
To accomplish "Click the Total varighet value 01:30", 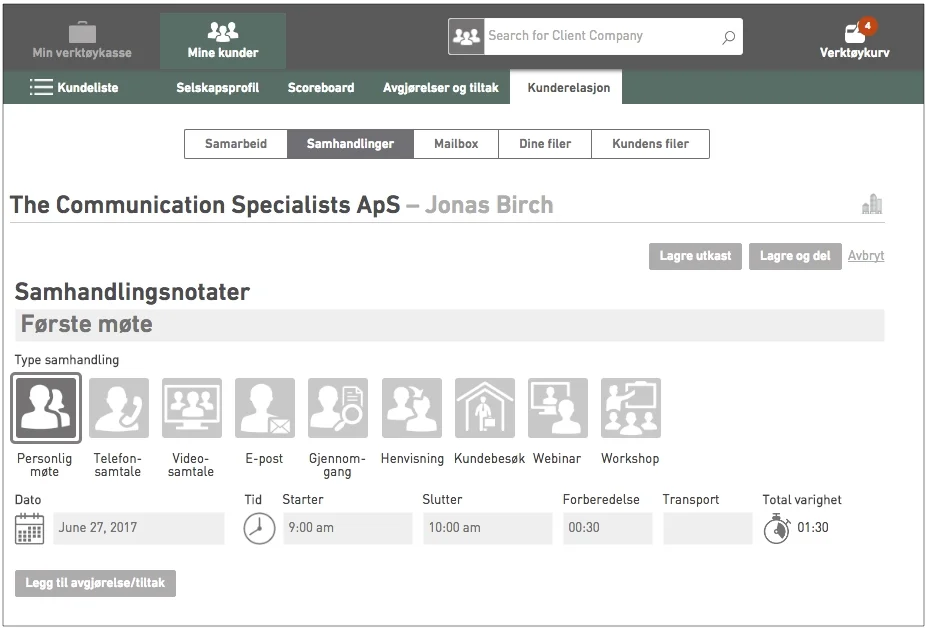I will tap(813, 528).
